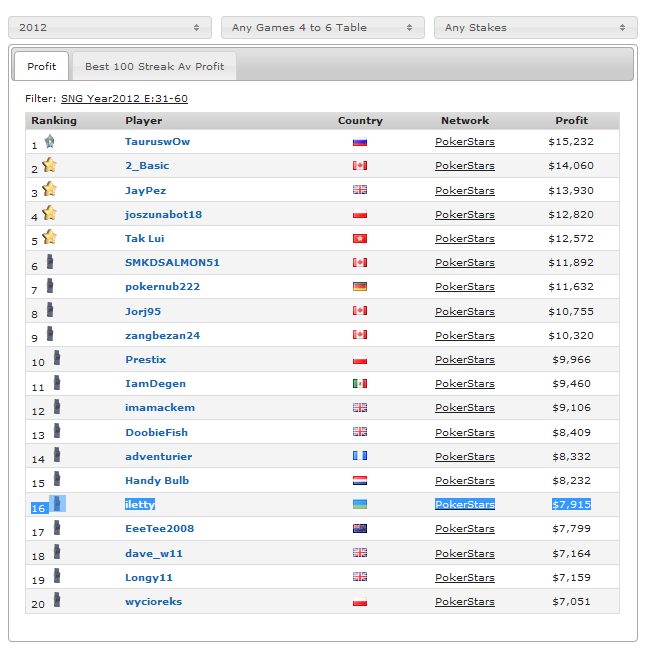Click the highlighted $7,915 profit for iletty

click(x=571, y=505)
